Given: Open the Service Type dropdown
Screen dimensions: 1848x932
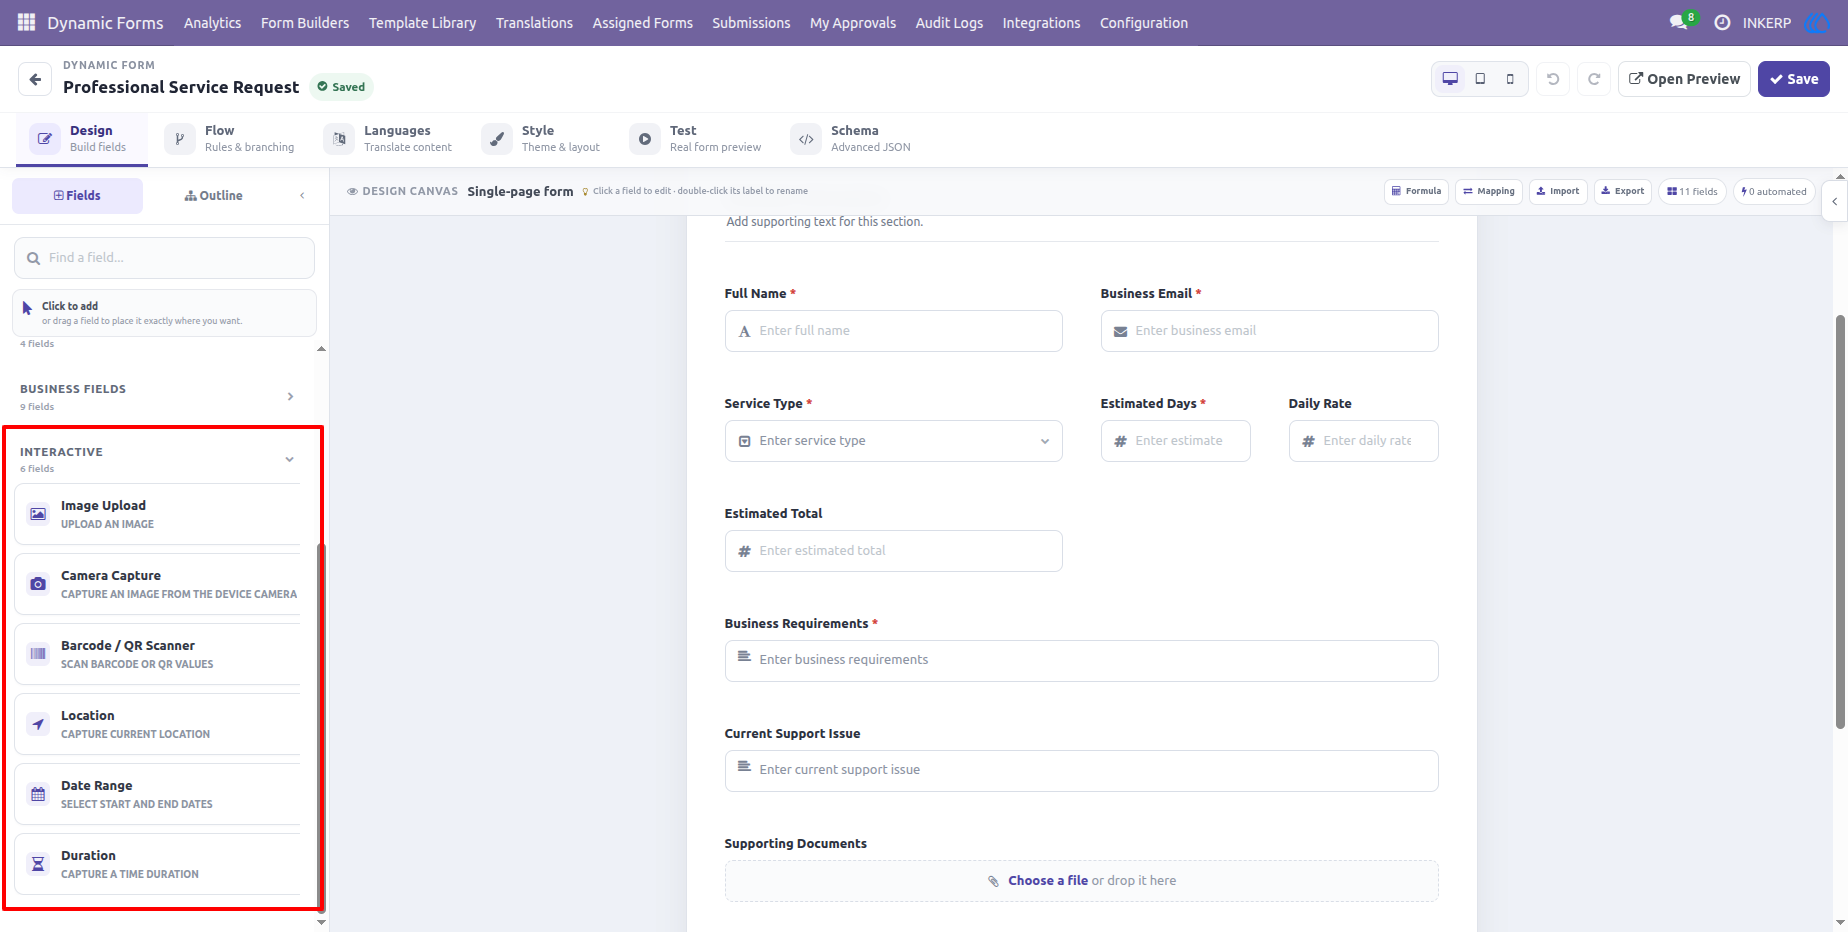Looking at the screenshot, I should tap(893, 441).
